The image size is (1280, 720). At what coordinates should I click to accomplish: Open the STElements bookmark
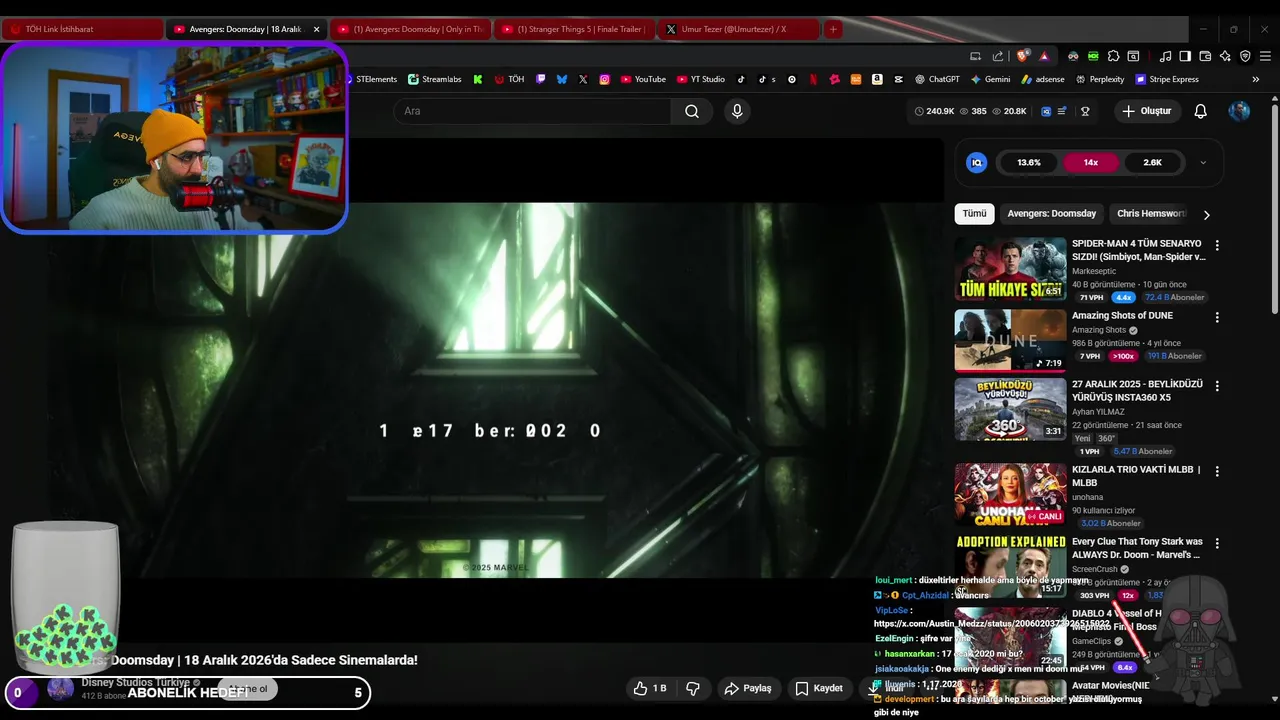[x=372, y=79]
